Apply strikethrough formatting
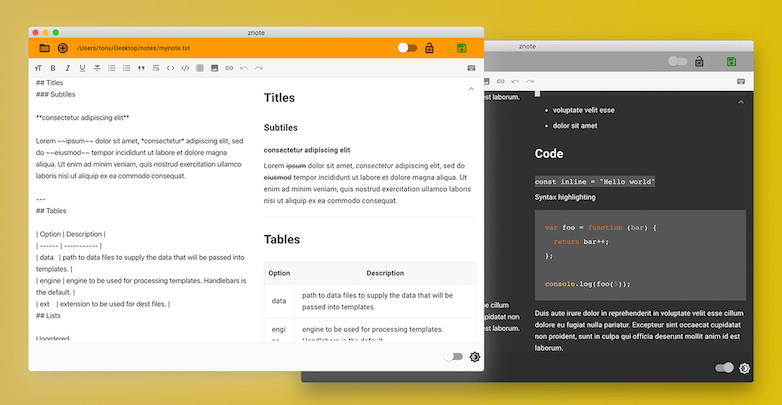The image size is (782, 405). 97,68
